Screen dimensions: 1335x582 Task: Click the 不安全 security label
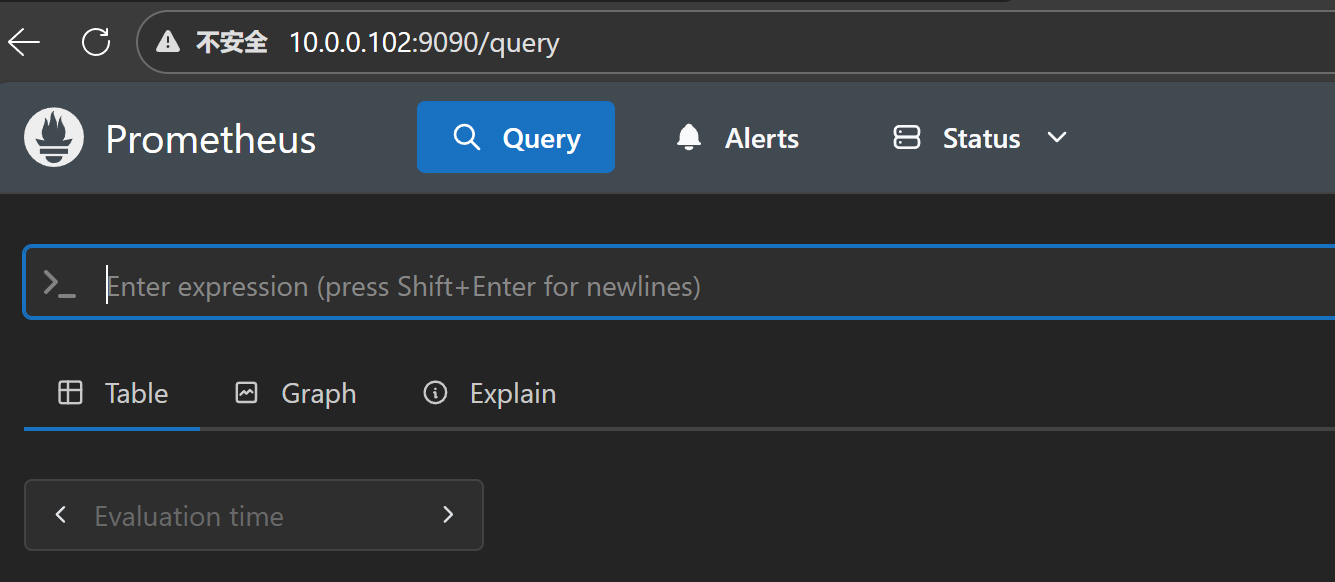point(232,42)
